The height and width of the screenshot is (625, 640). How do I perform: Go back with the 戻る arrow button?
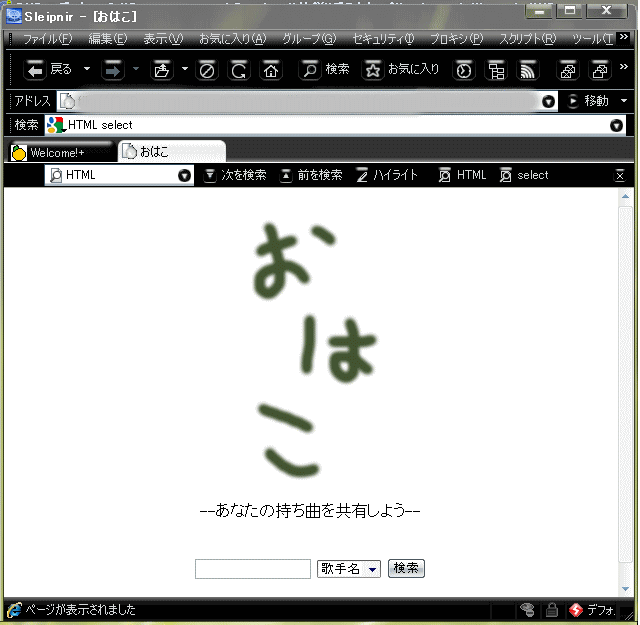[x=48, y=70]
